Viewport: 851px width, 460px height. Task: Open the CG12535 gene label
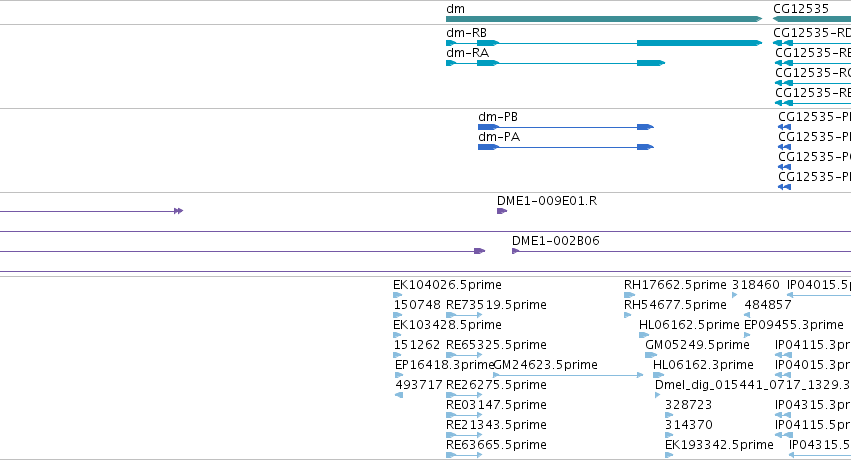(x=801, y=9)
